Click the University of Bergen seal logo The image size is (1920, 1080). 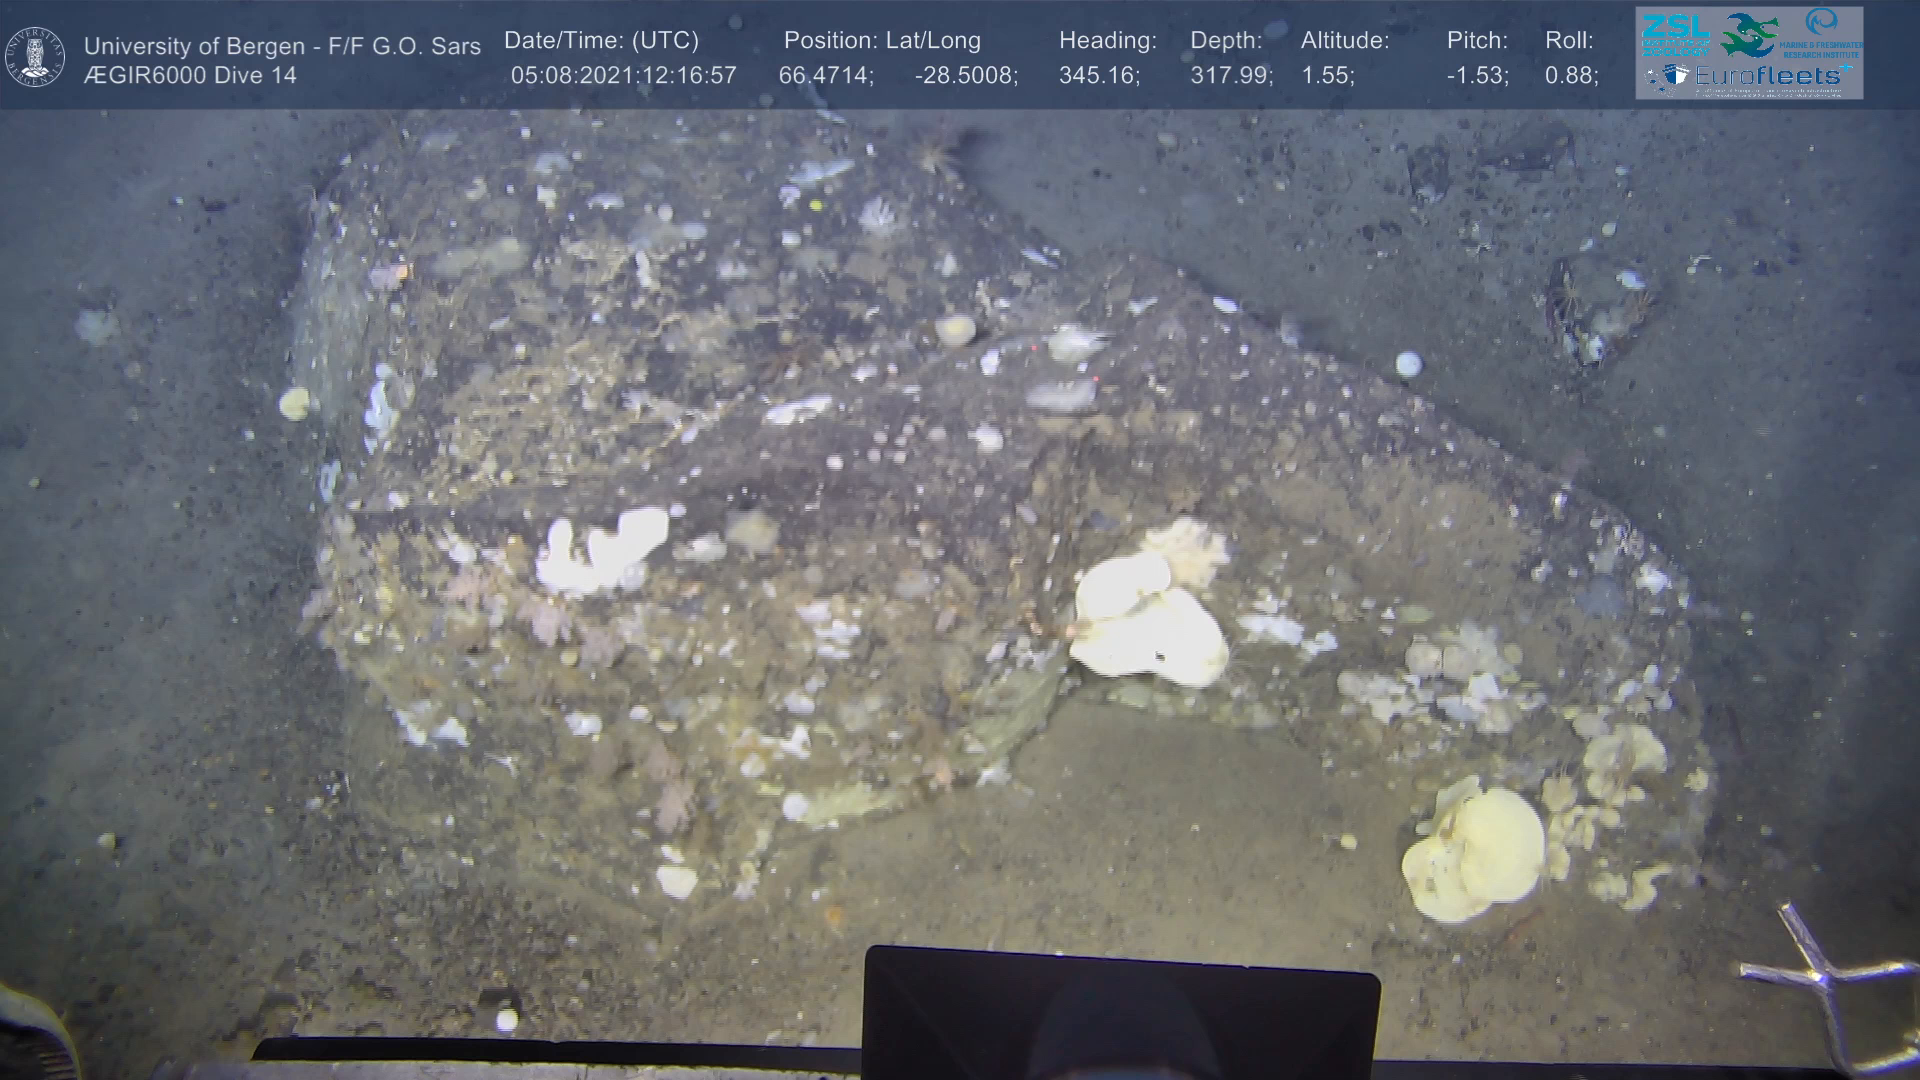(35, 56)
